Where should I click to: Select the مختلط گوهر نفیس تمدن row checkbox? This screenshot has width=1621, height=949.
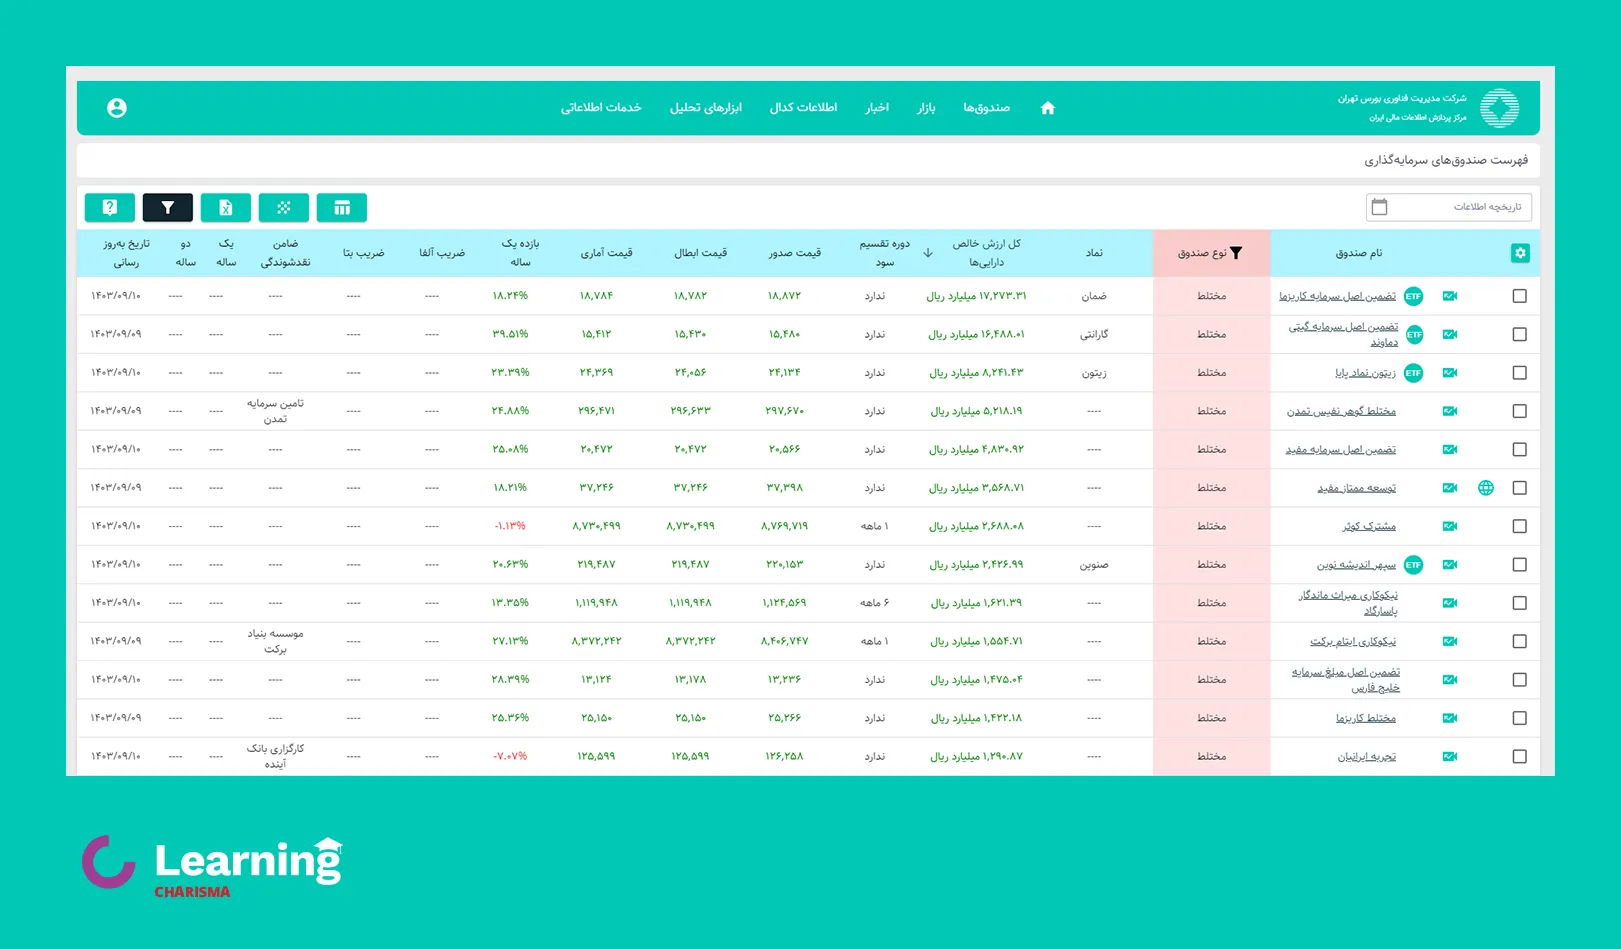(x=1520, y=411)
